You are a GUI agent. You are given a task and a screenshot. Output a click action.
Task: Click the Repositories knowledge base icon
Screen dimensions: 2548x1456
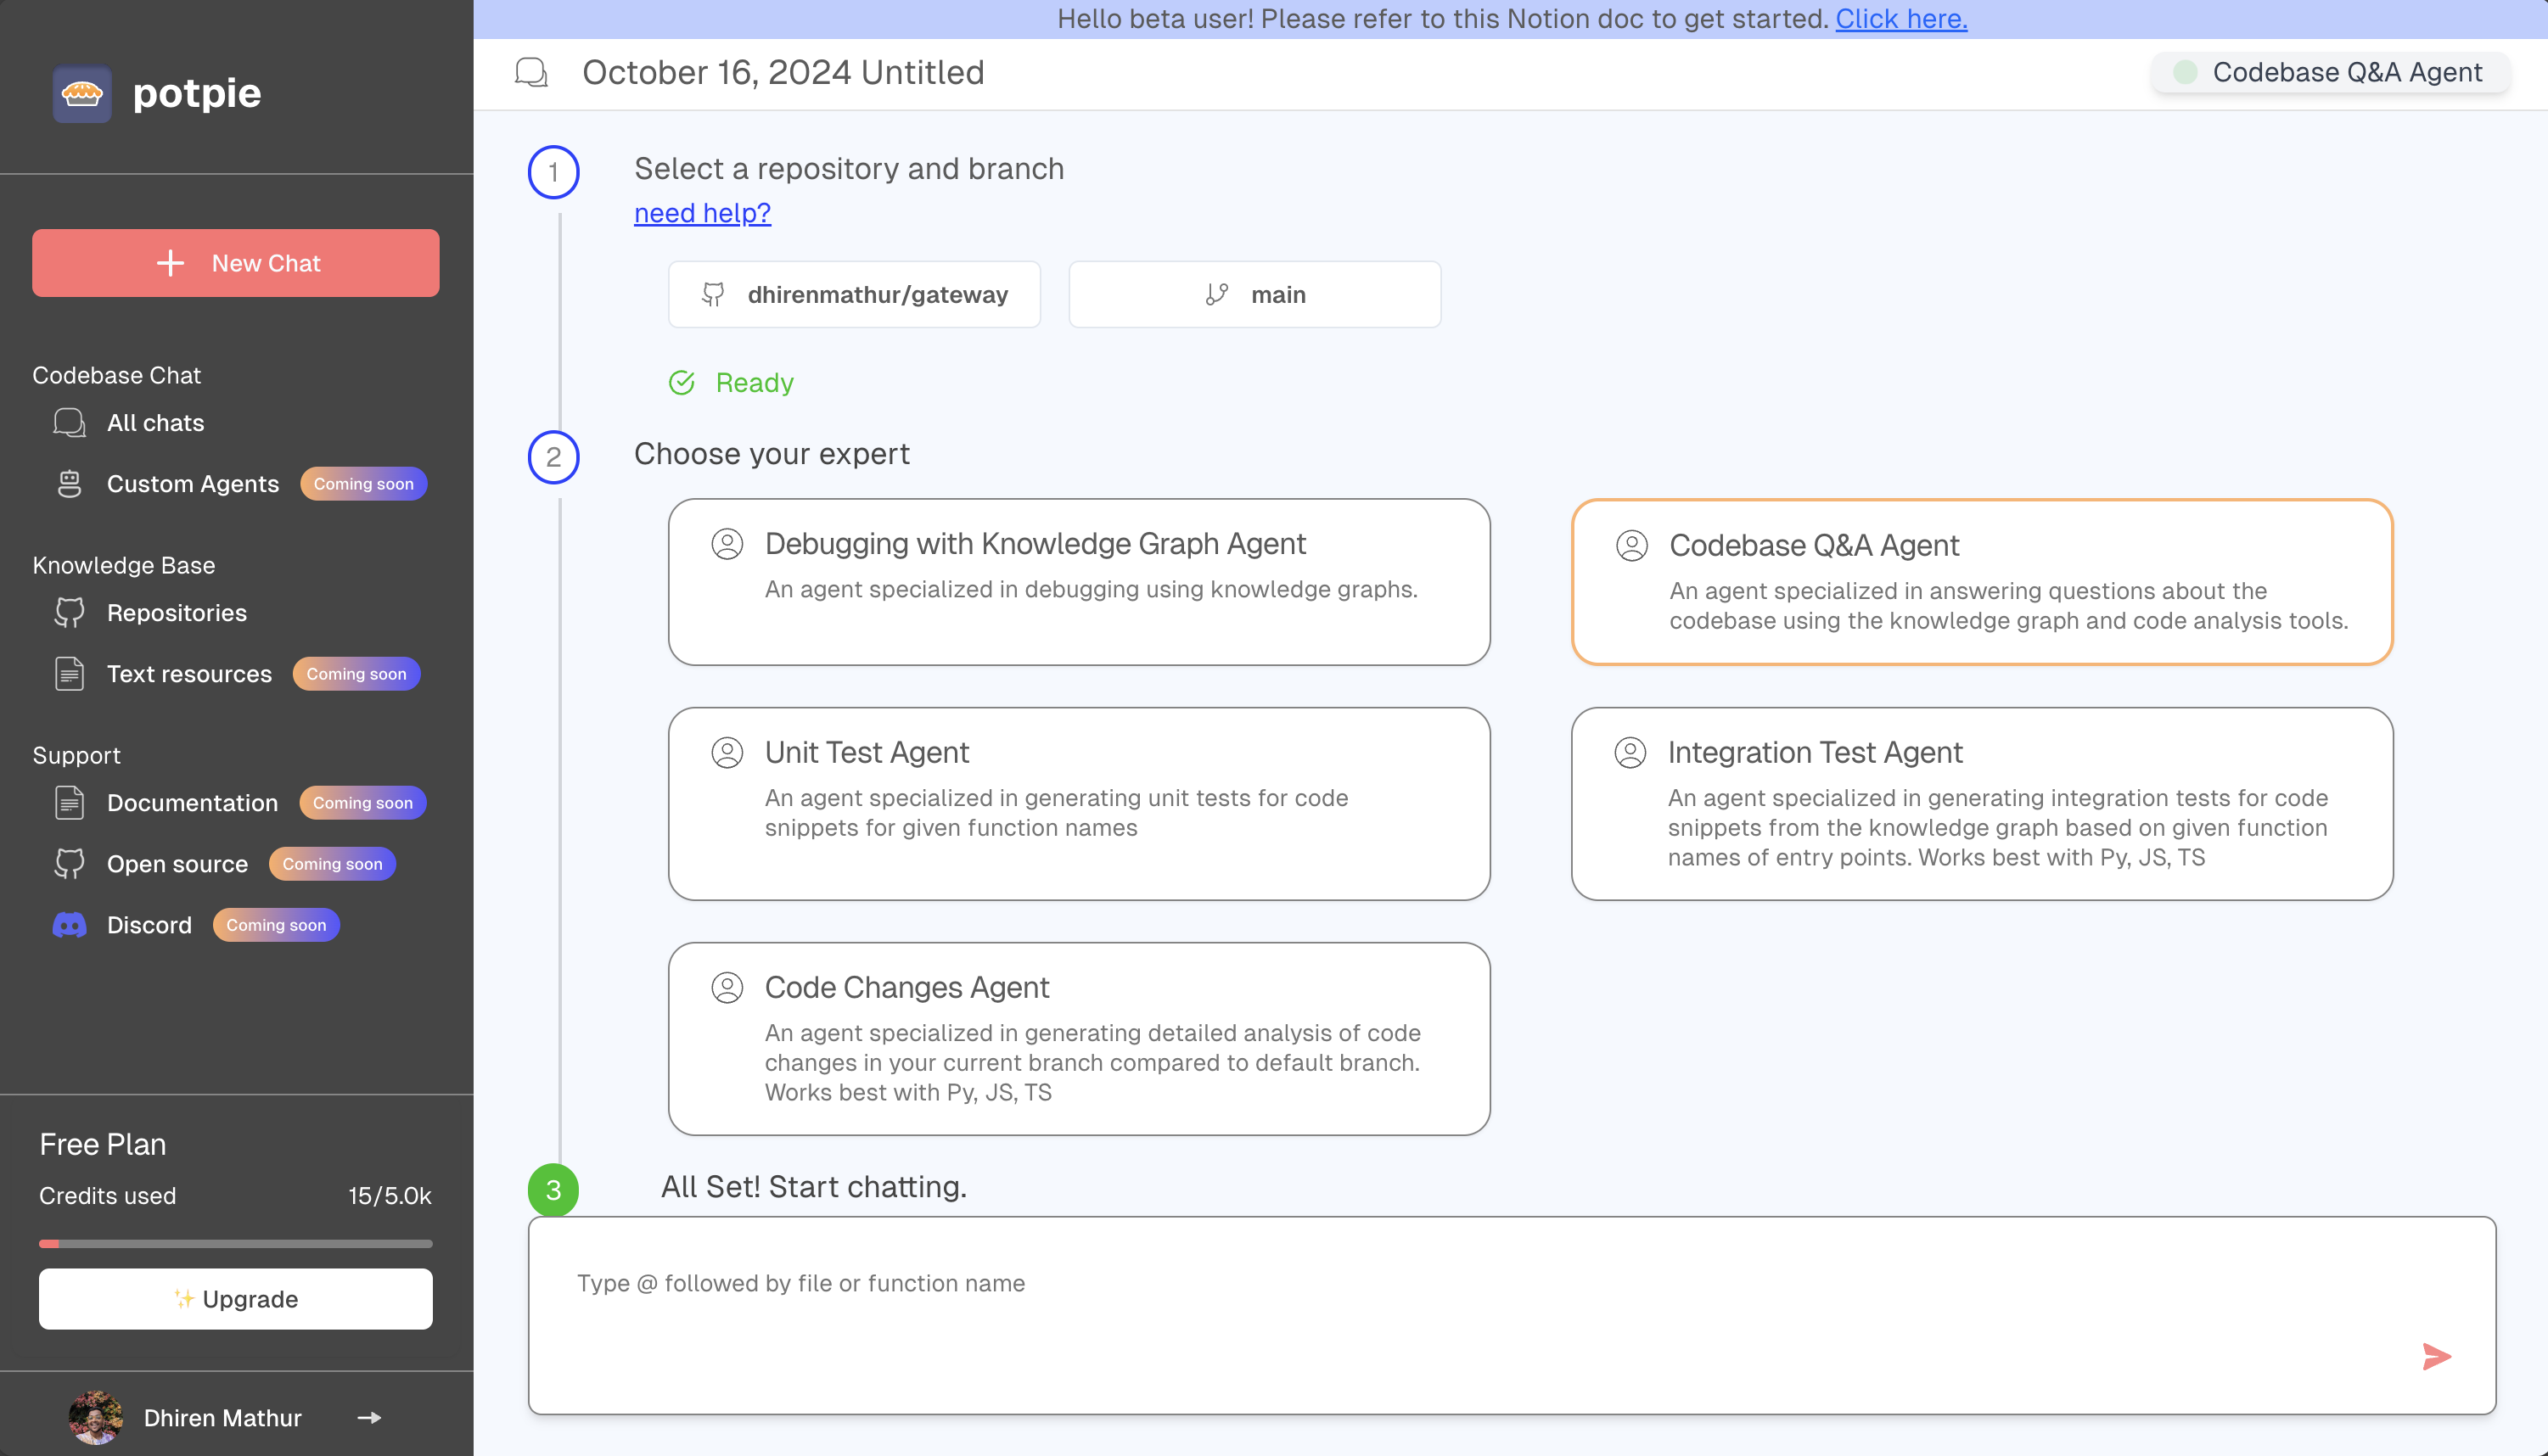(x=70, y=611)
